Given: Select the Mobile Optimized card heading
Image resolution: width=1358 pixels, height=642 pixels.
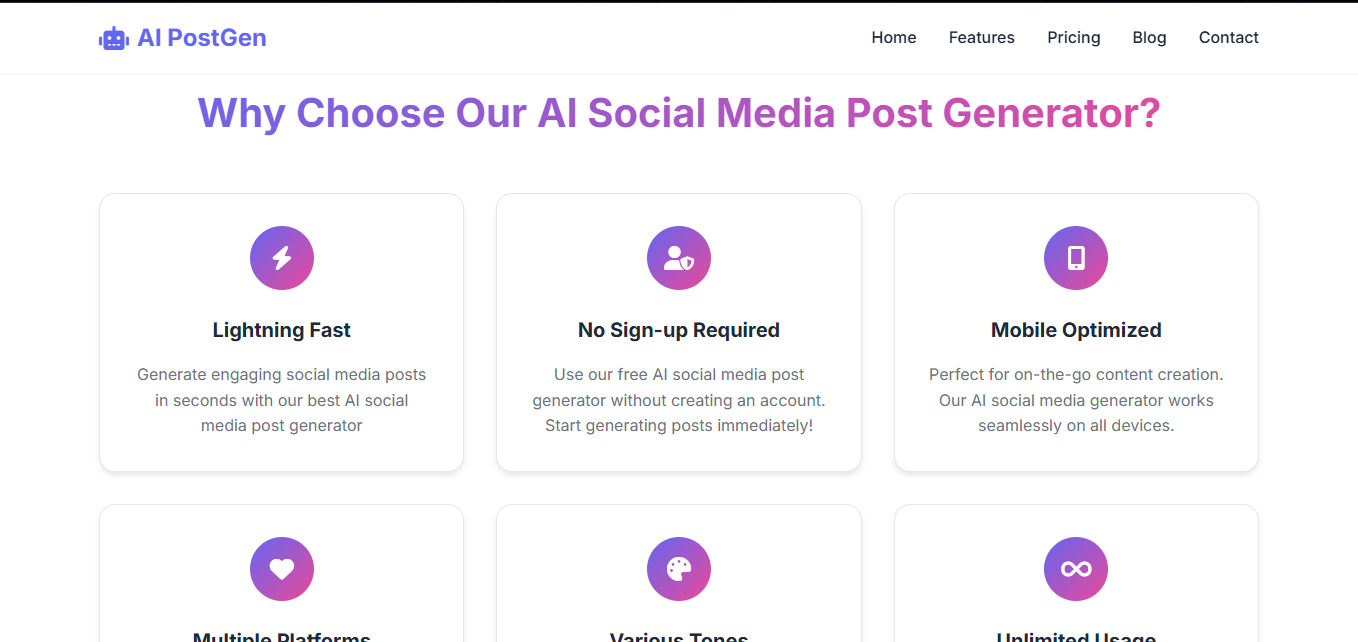Looking at the screenshot, I should (x=1076, y=330).
